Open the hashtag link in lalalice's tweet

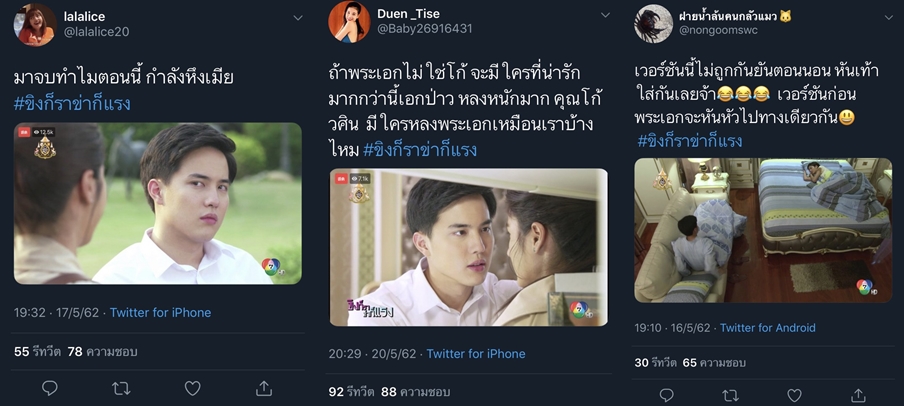coord(72,104)
